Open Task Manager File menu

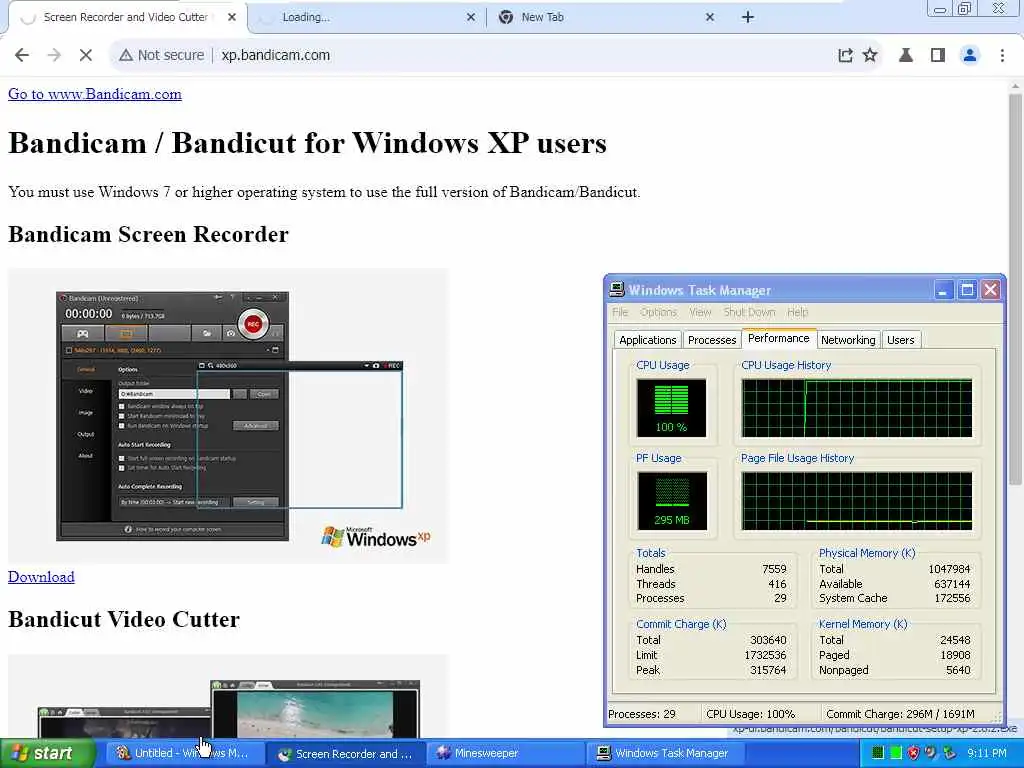620,312
